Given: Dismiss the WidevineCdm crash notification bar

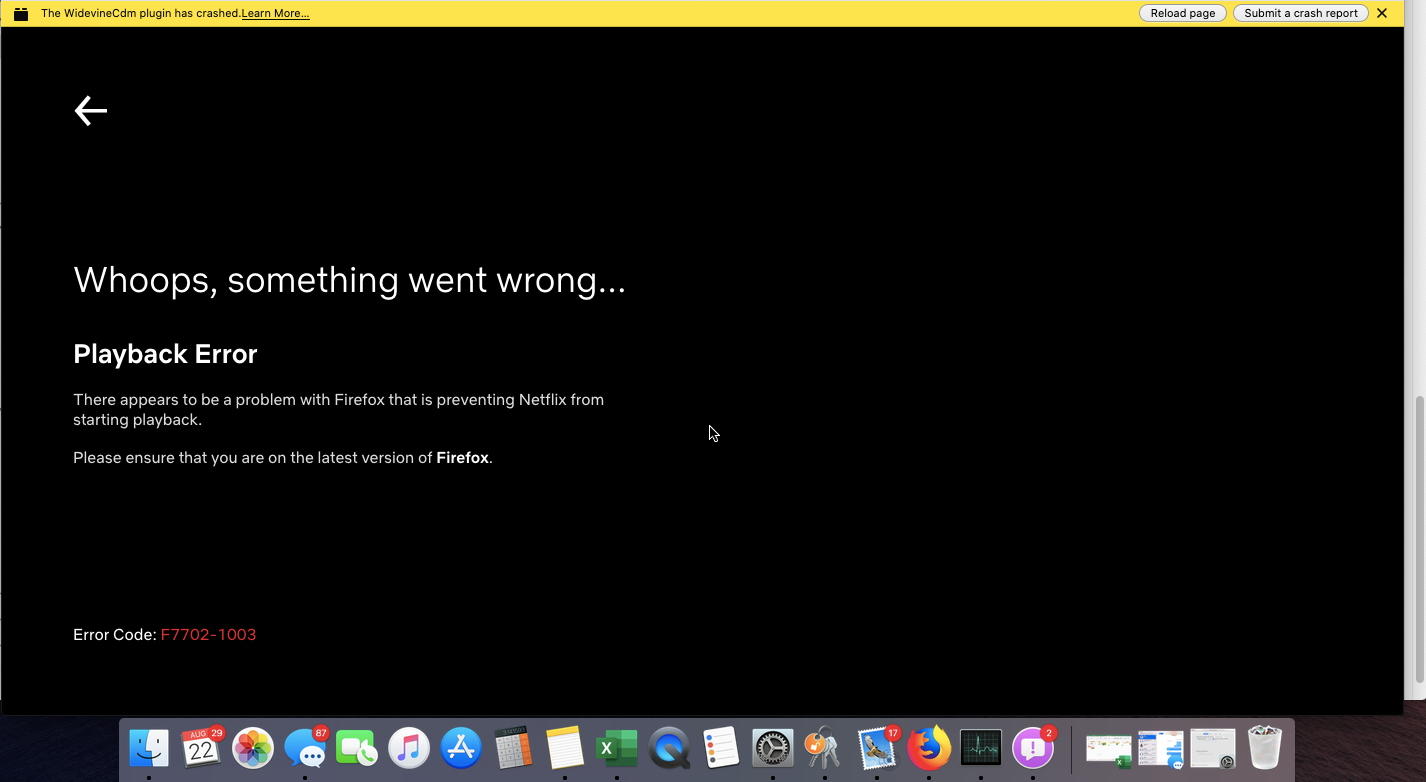Looking at the screenshot, I should pyautogui.click(x=1382, y=13).
